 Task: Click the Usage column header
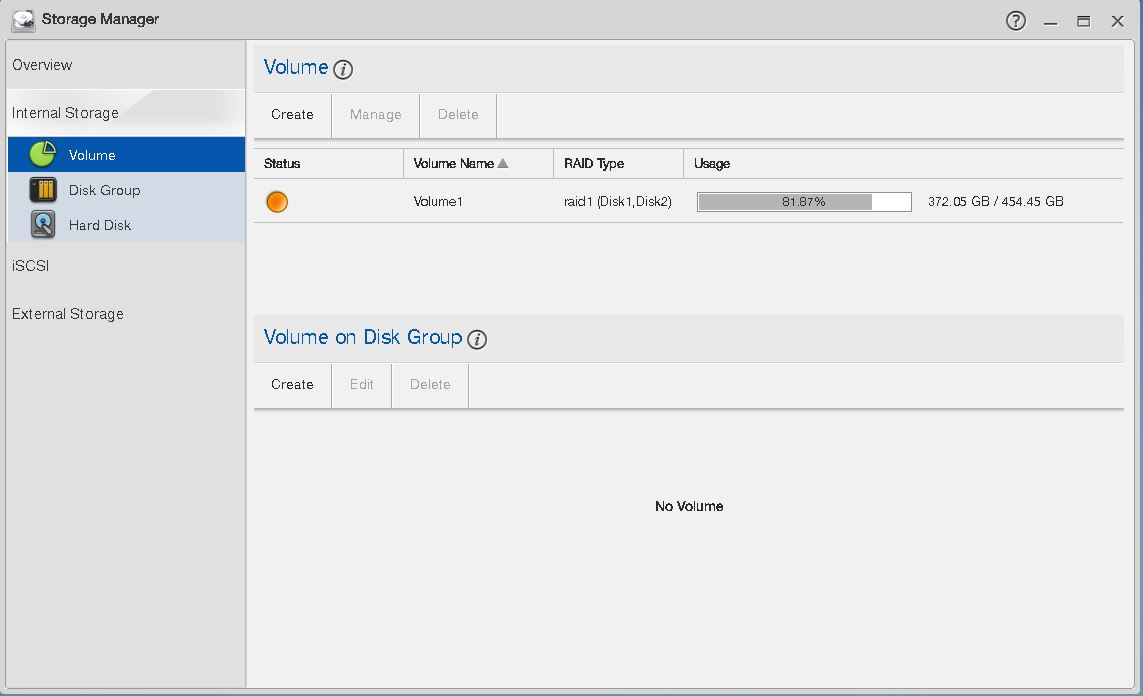[x=903, y=163]
